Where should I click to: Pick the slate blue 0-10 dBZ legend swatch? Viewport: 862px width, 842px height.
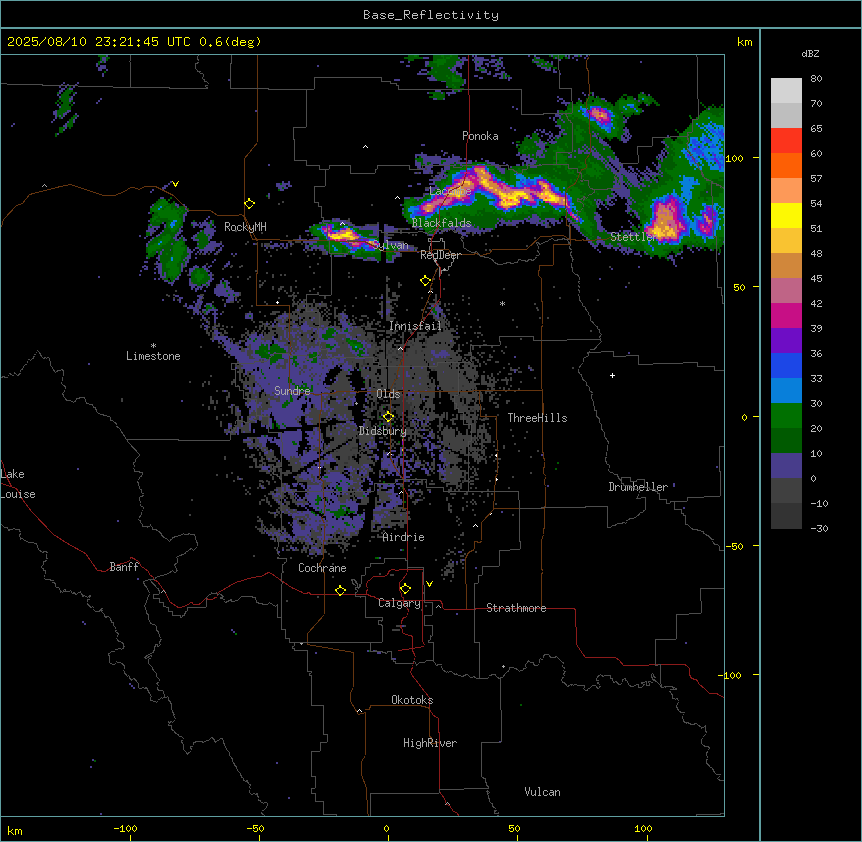pos(786,466)
